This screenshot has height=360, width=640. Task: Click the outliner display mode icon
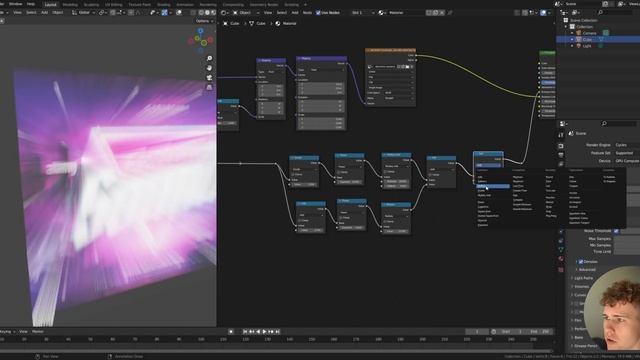pos(564,13)
